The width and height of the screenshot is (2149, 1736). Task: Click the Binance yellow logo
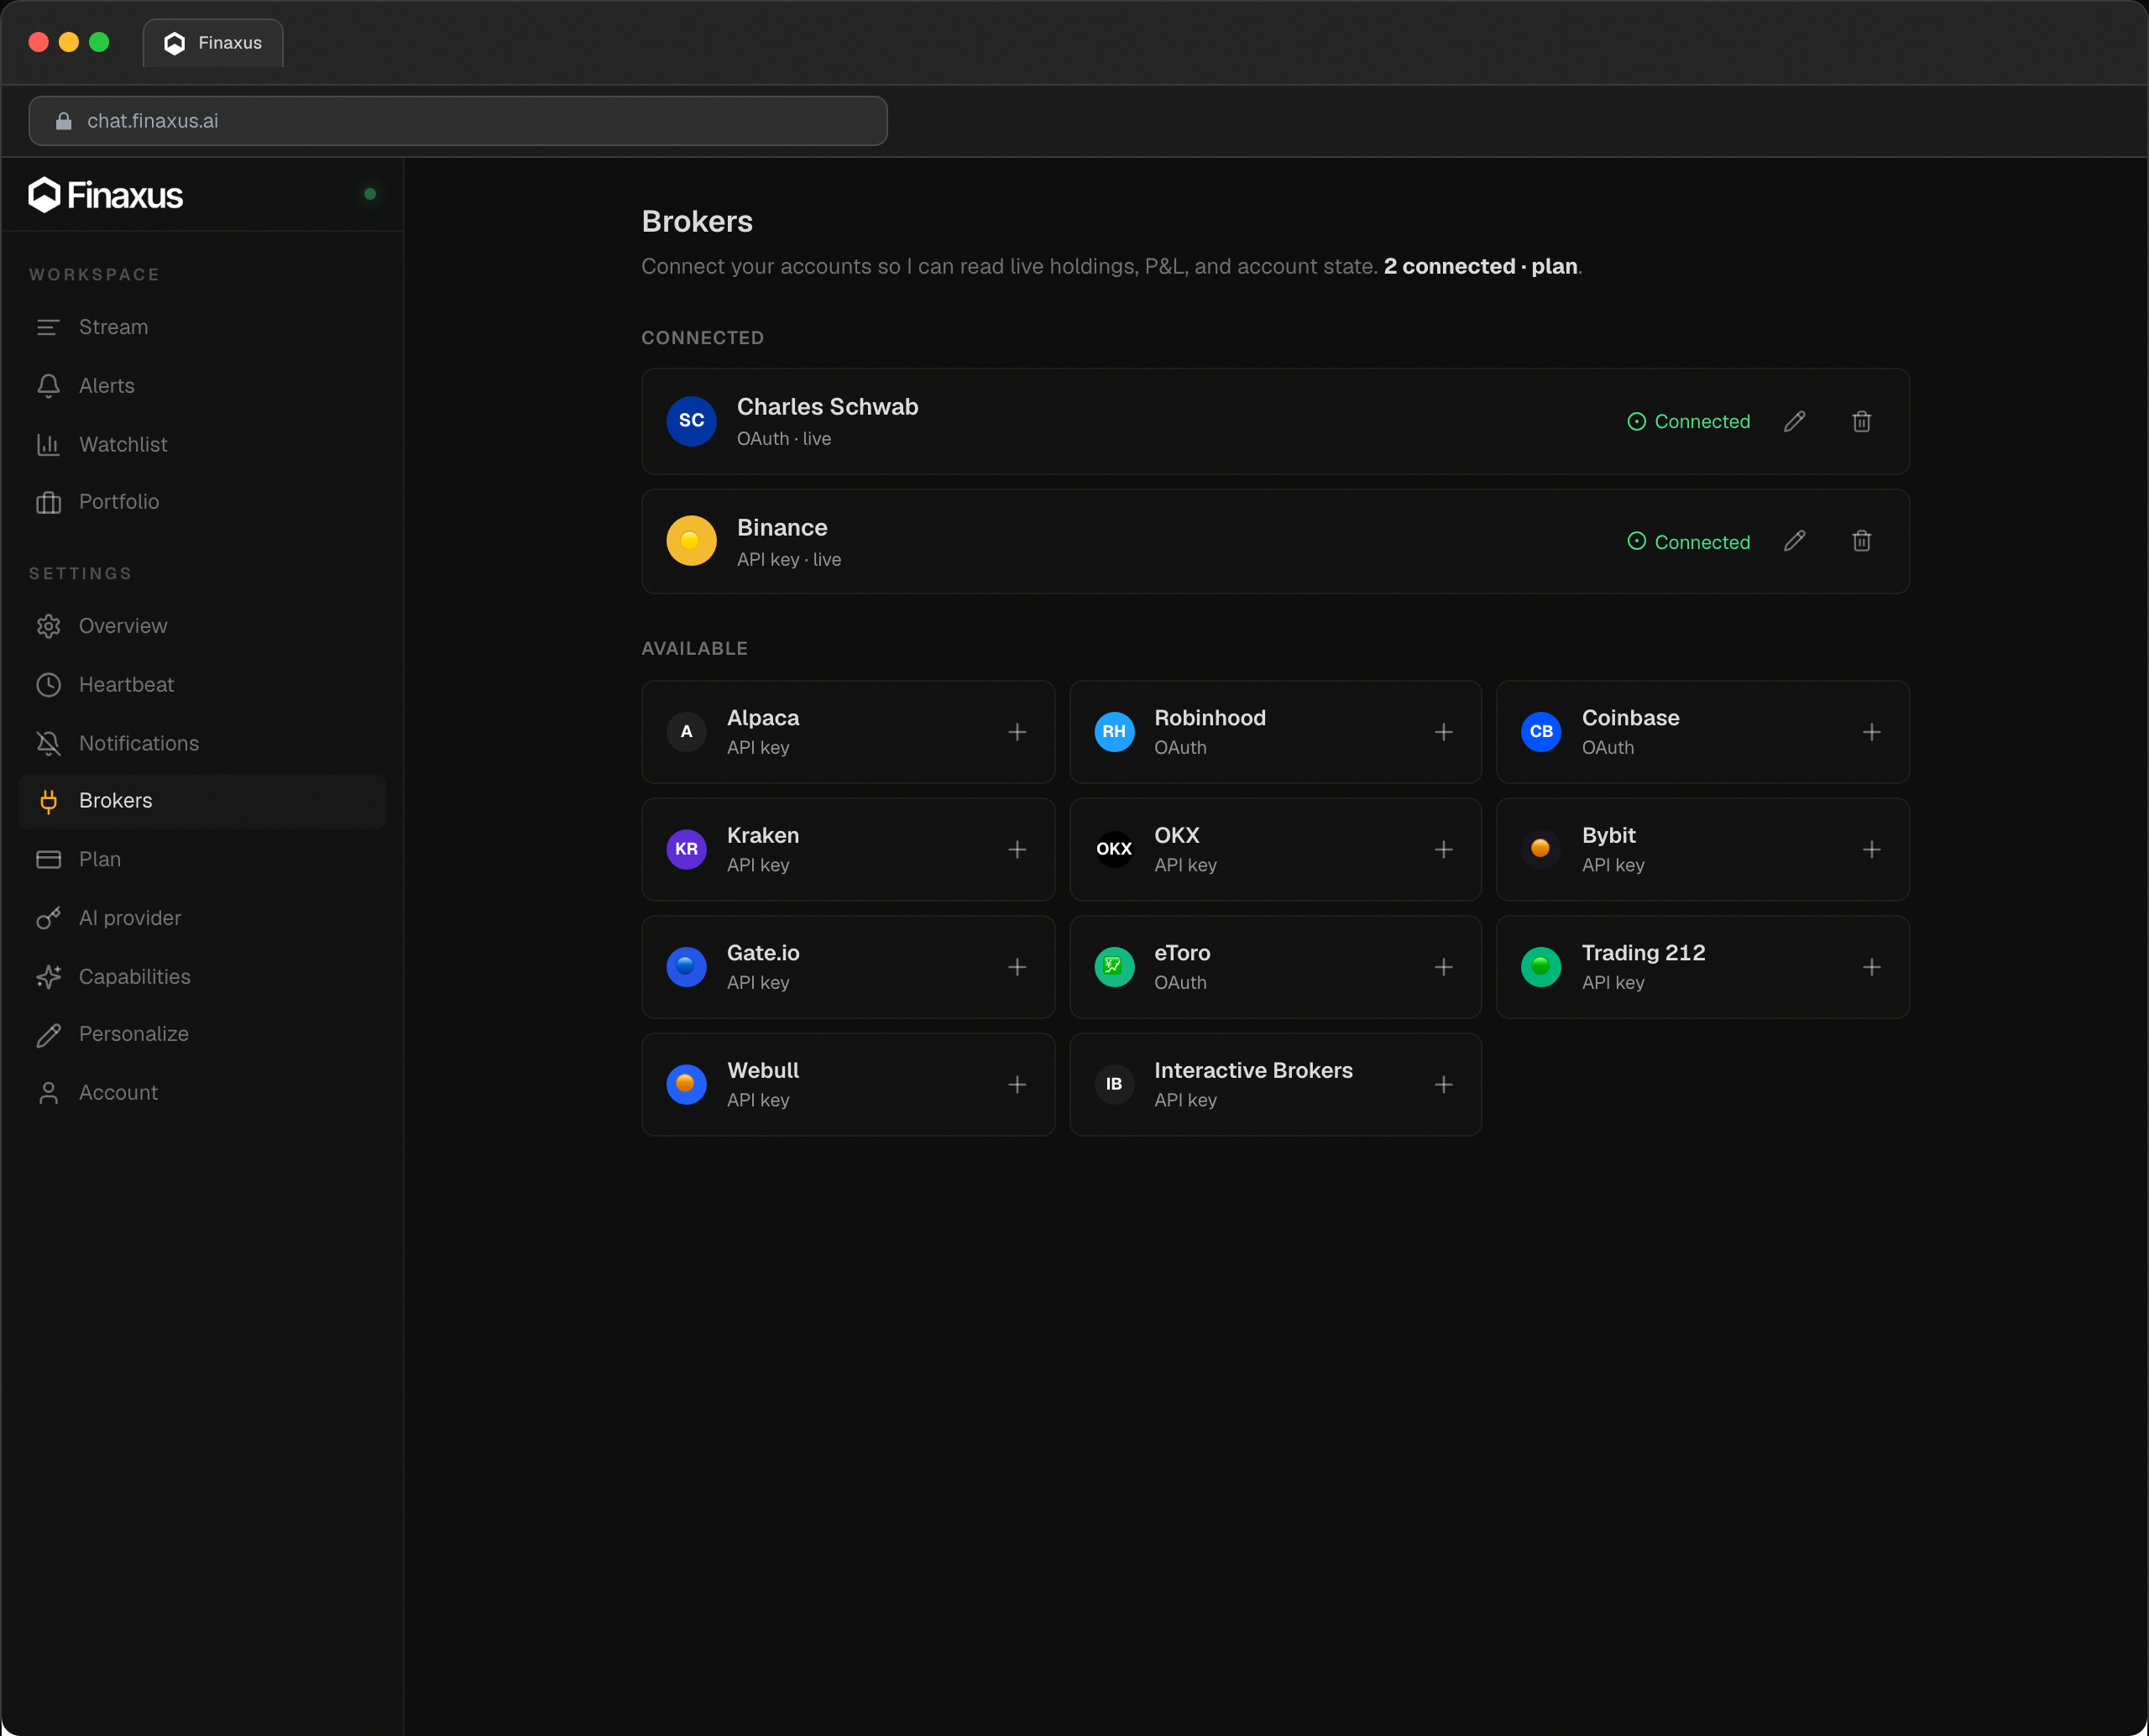691,541
